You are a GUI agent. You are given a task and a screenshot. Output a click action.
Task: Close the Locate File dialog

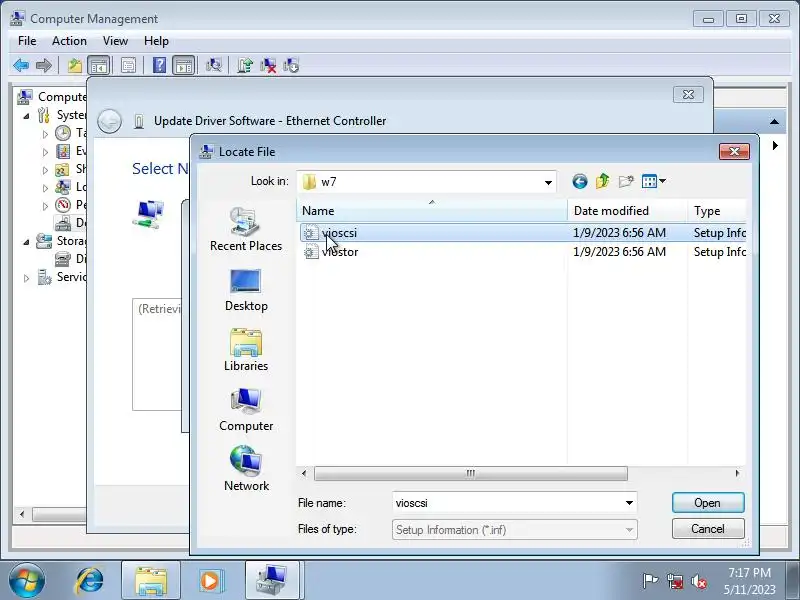point(734,152)
